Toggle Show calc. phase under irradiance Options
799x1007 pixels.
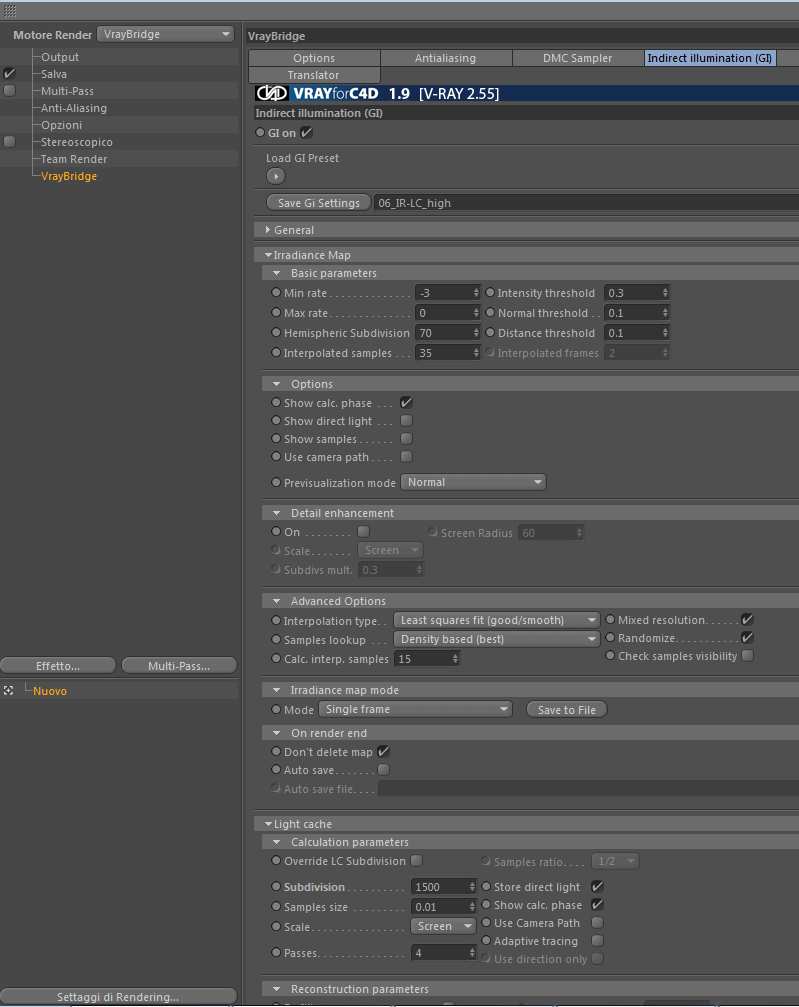pyautogui.click(x=406, y=403)
